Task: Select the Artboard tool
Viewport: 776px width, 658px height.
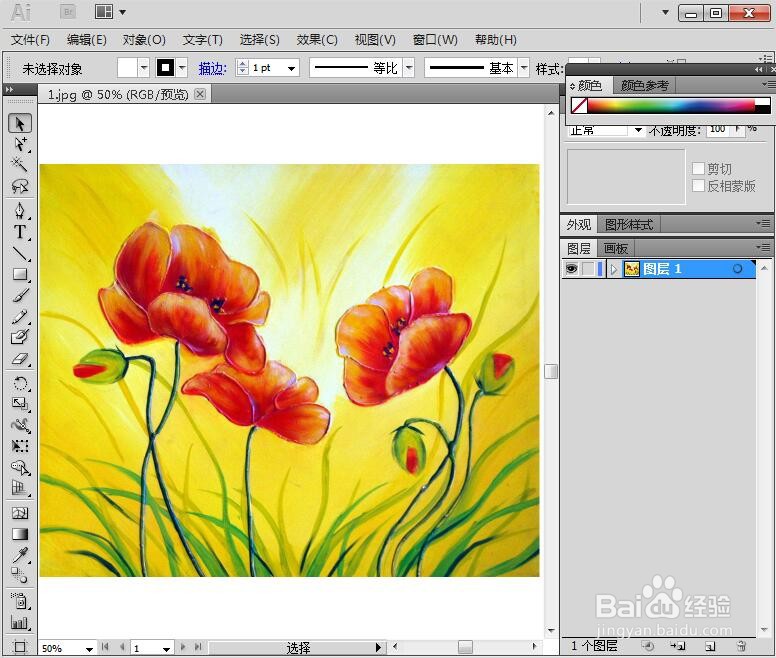Action: click(x=20, y=647)
